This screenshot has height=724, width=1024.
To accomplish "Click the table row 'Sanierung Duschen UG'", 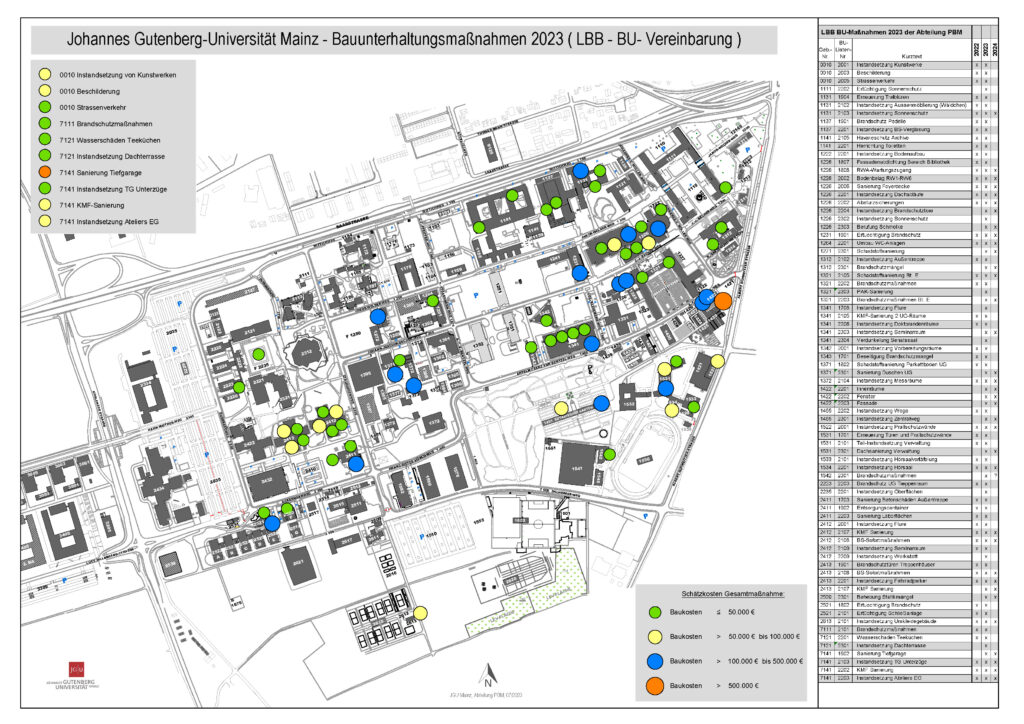I will [x=908, y=372].
